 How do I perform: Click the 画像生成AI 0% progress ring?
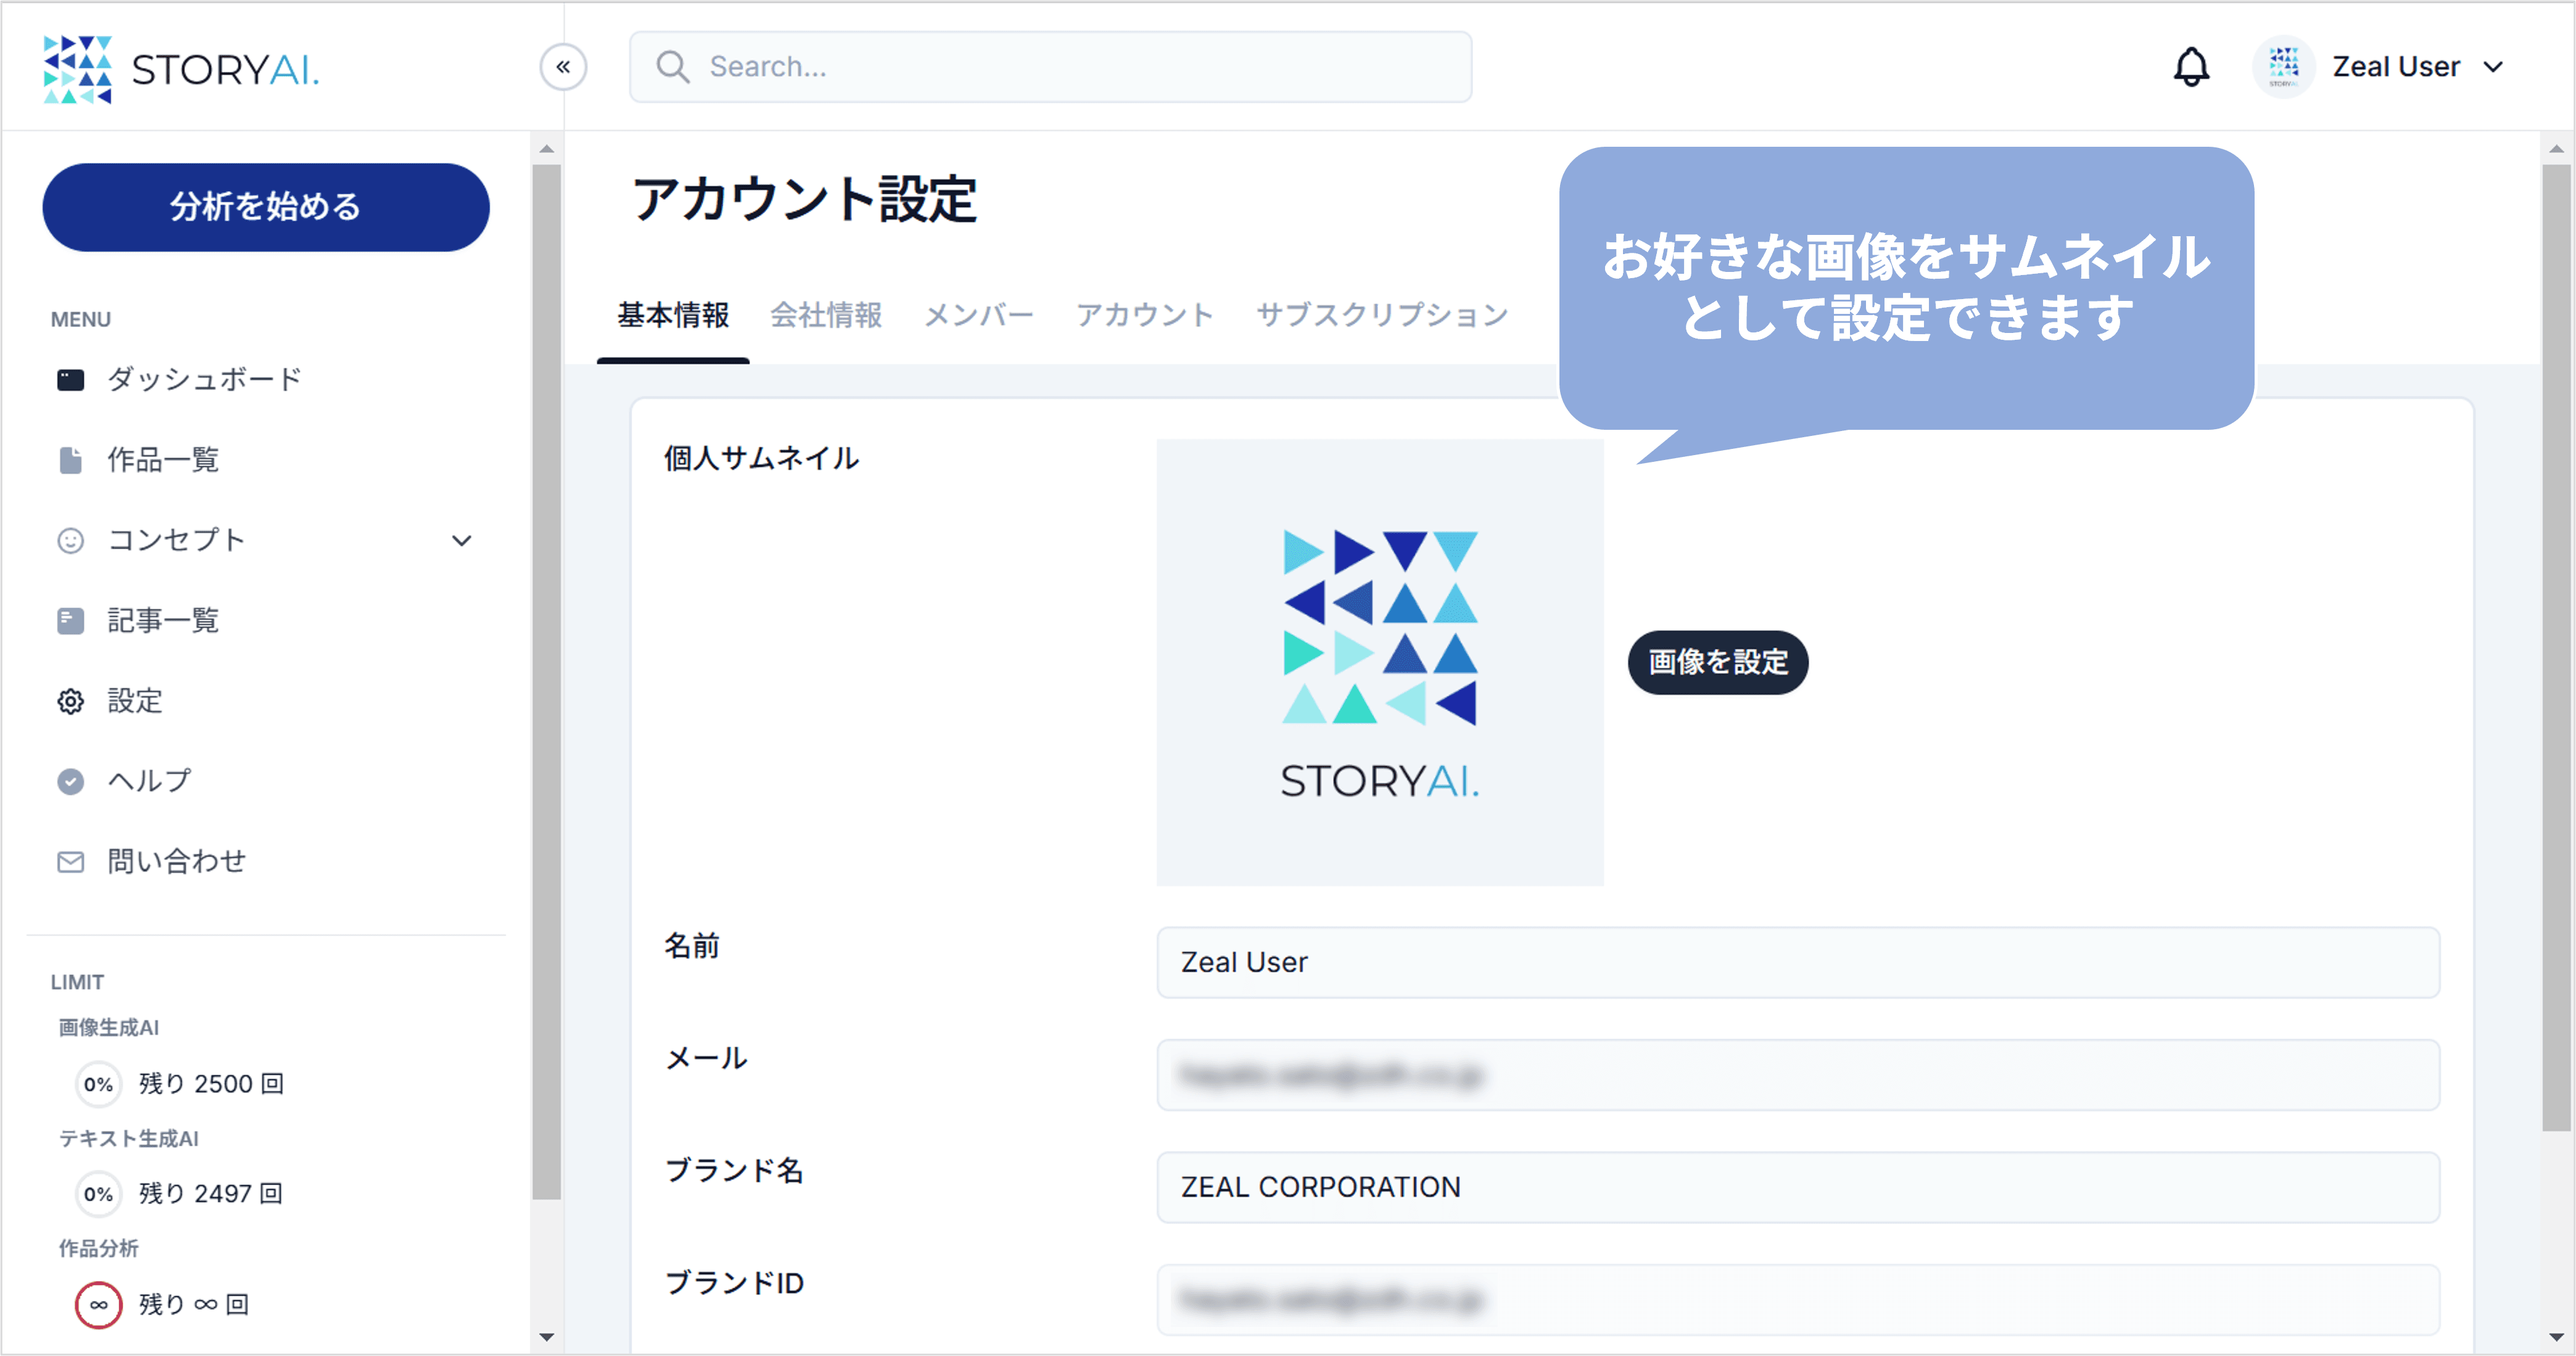(98, 1084)
